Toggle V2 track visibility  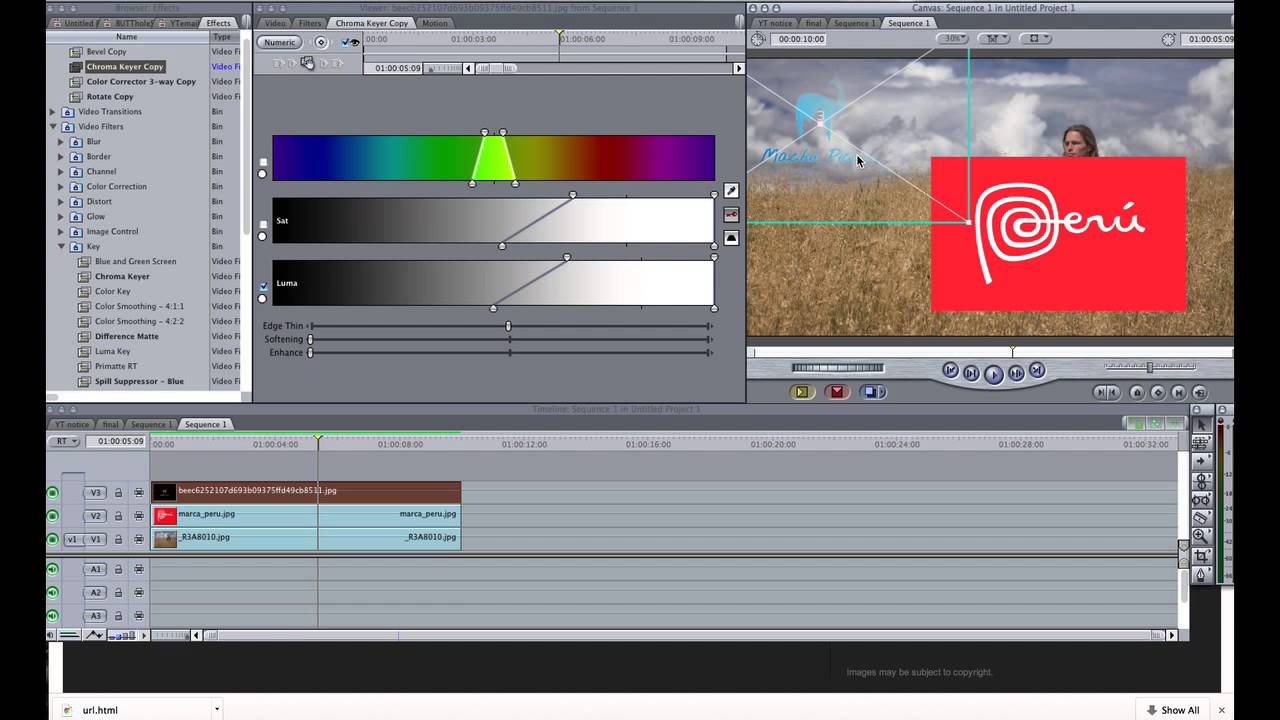pyautogui.click(x=53, y=516)
